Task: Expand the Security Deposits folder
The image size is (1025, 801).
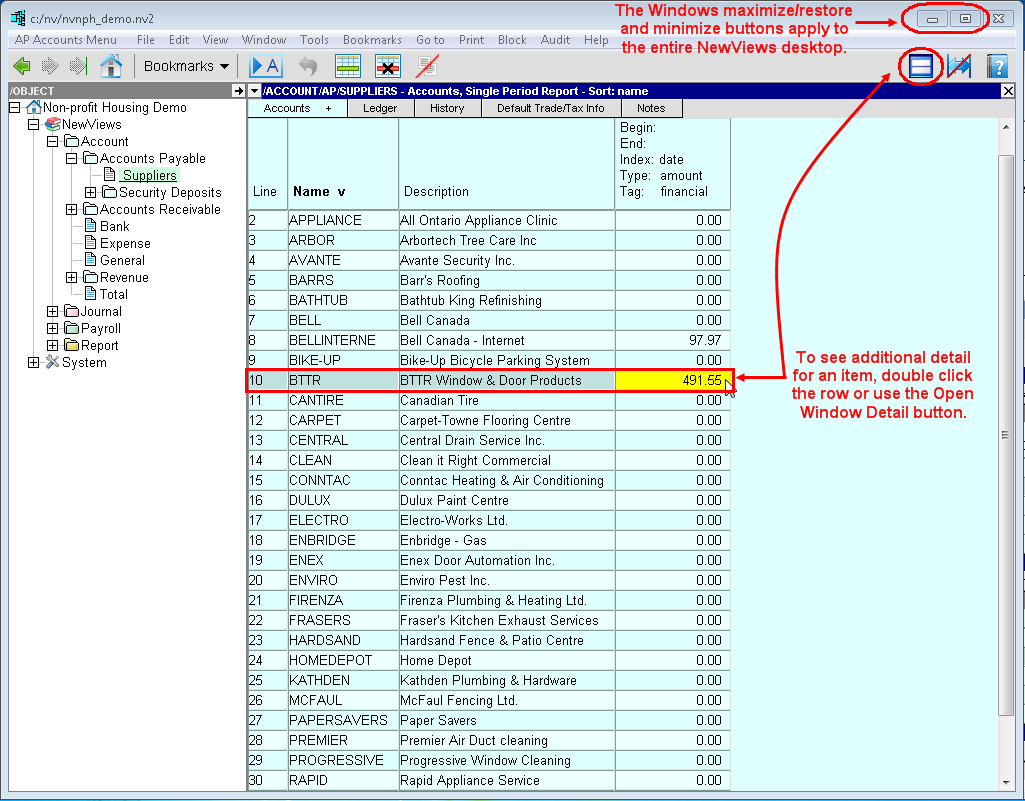Action: (90, 193)
